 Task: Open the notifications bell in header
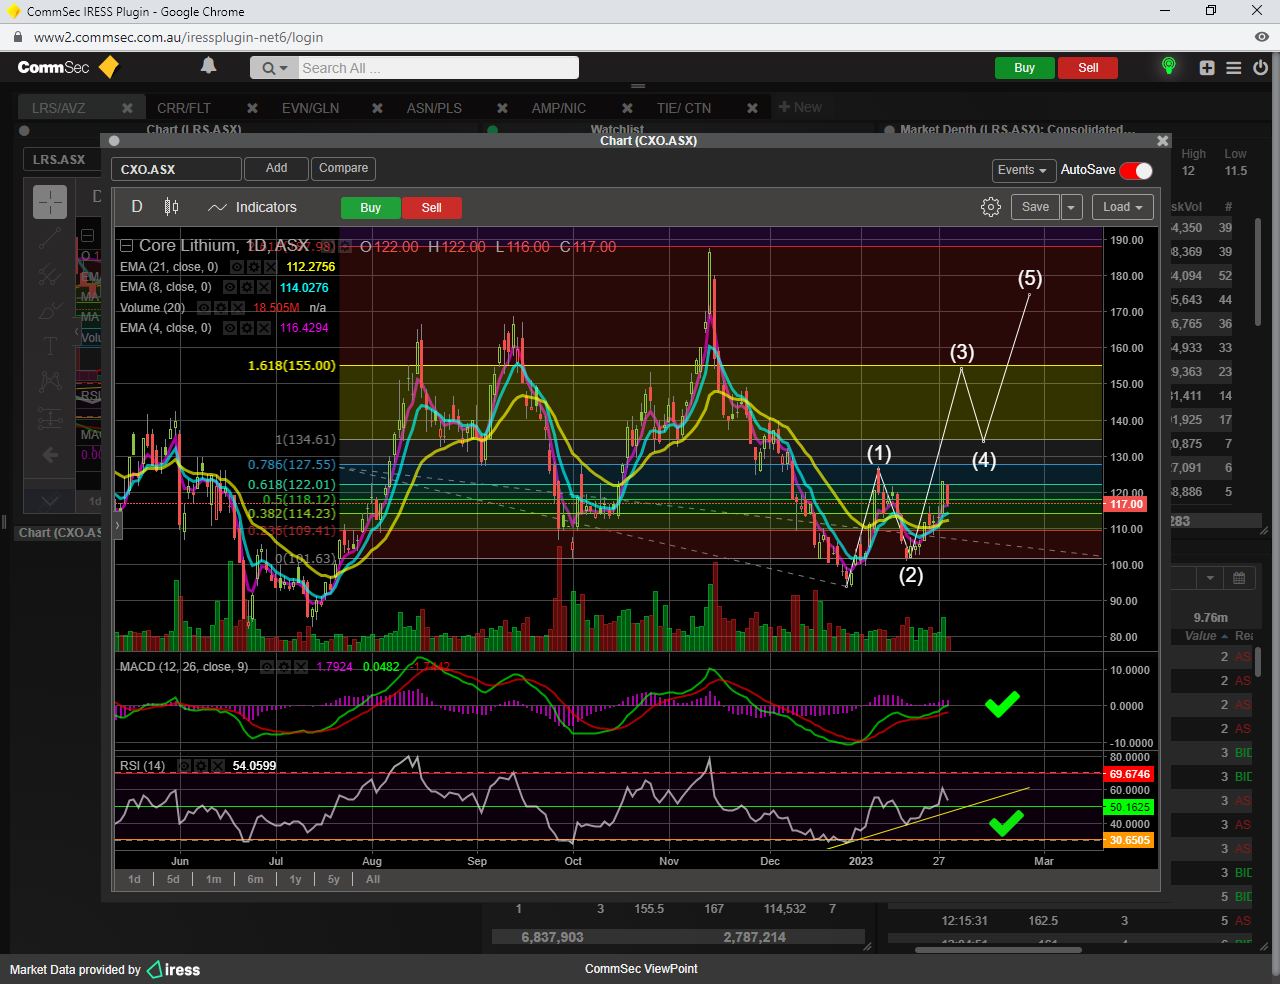208,66
